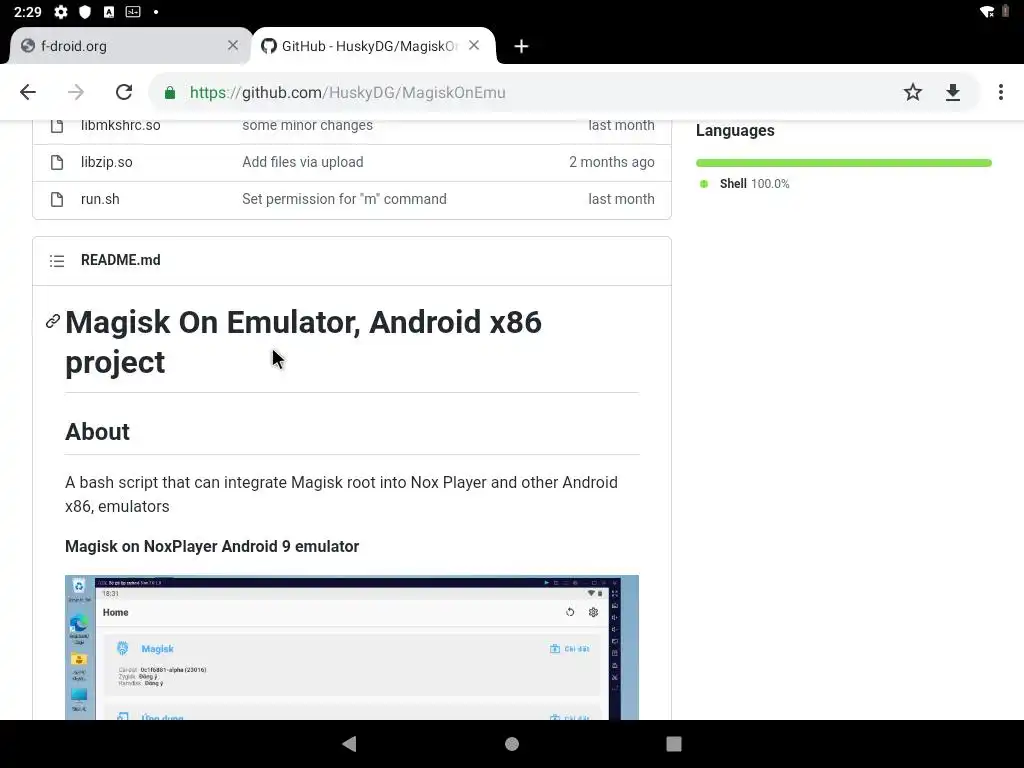This screenshot has width=1024, height=768.
Task: Click the Shell 100.0% language entry
Action: [754, 184]
